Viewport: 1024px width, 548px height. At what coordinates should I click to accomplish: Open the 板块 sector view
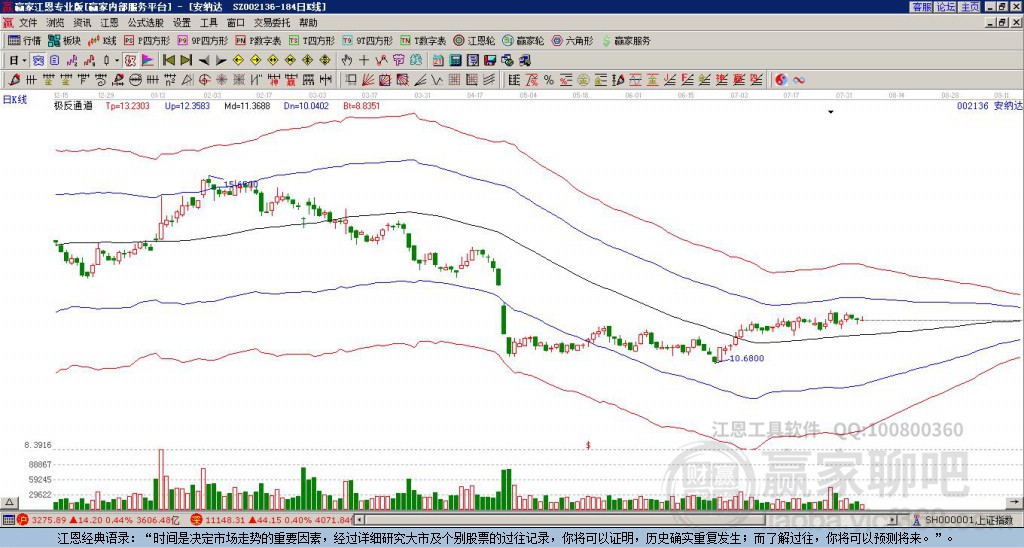(65, 40)
